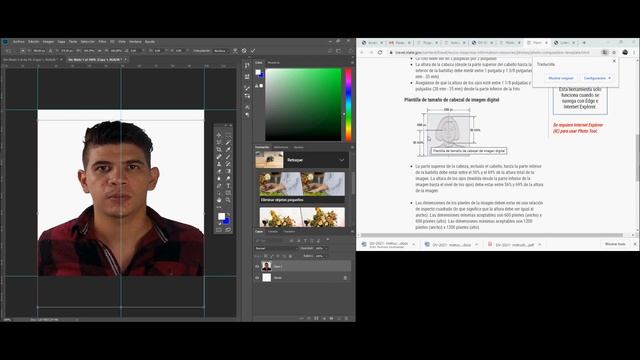The width and height of the screenshot is (640, 360).
Task: Switch to the Muestras tab
Action: 273,62
